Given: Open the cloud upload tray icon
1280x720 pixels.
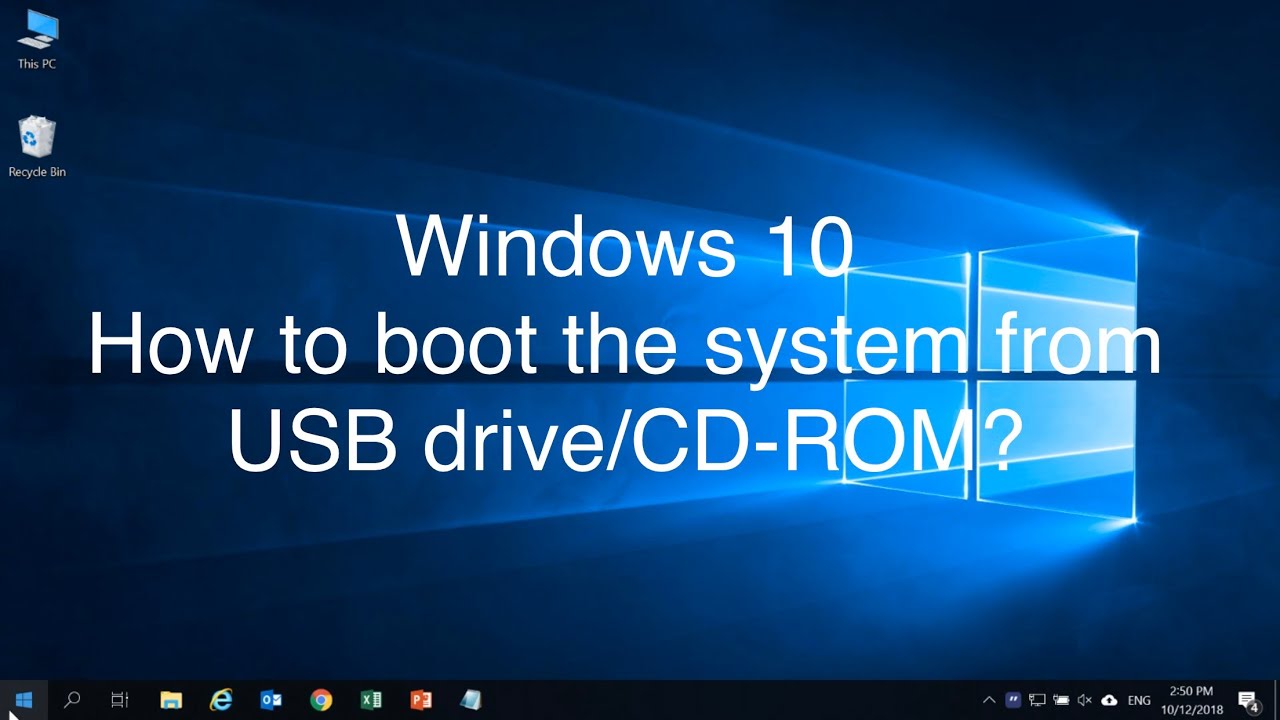Looking at the screenshot, I should (1109, 700).
